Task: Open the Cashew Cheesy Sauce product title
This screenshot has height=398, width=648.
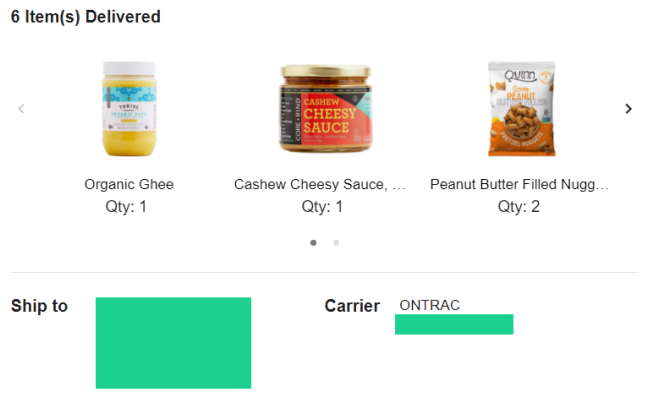Action: (319, 184)
